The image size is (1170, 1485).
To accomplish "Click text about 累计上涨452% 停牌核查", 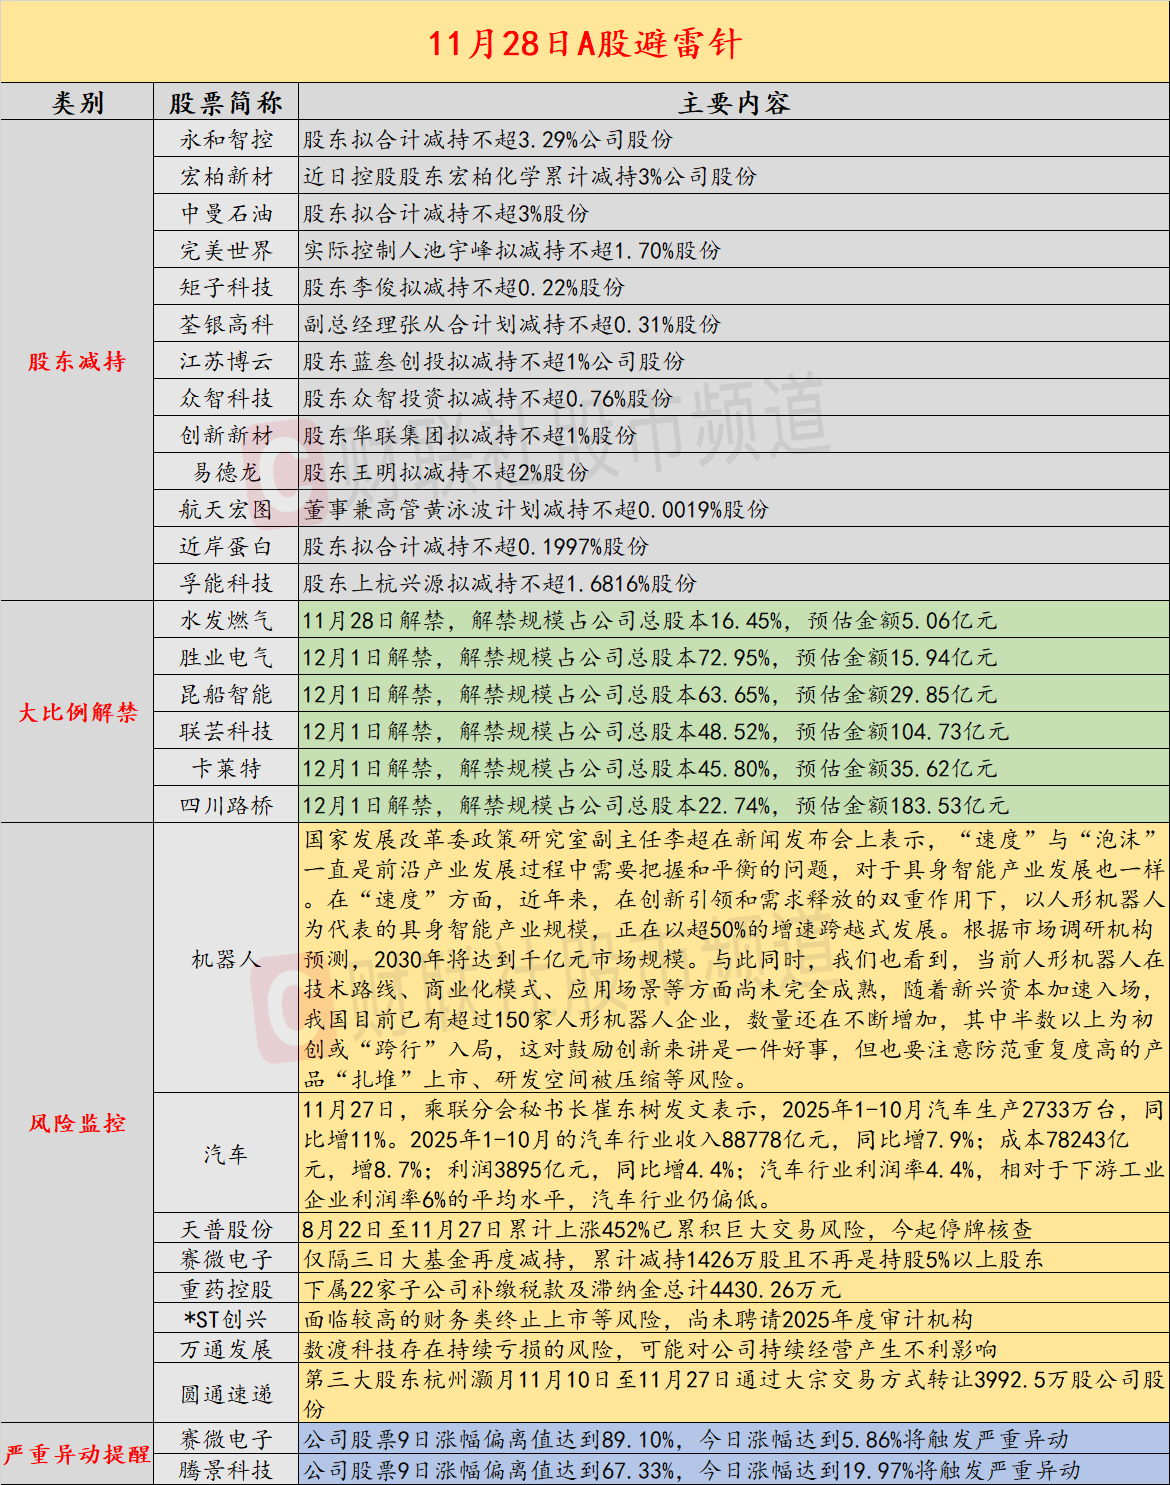I will point(668,1230).
